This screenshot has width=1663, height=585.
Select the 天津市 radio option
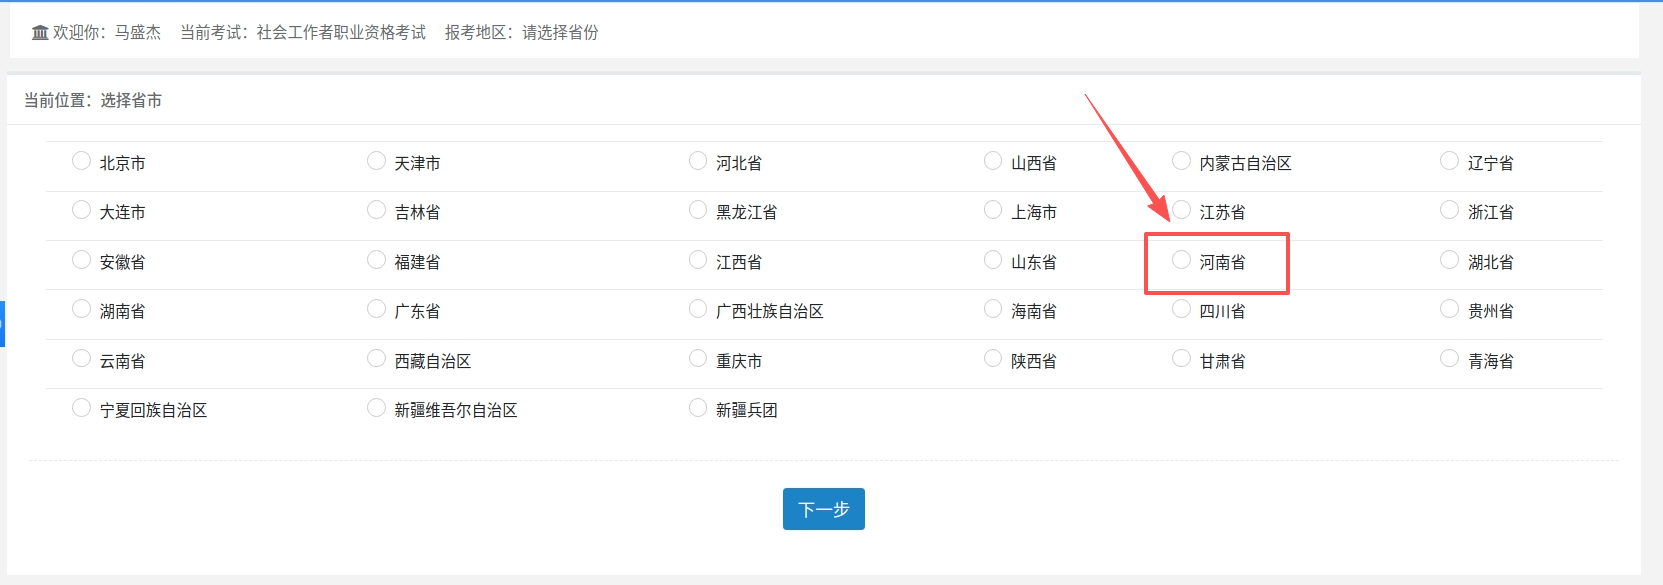point(376,161)
